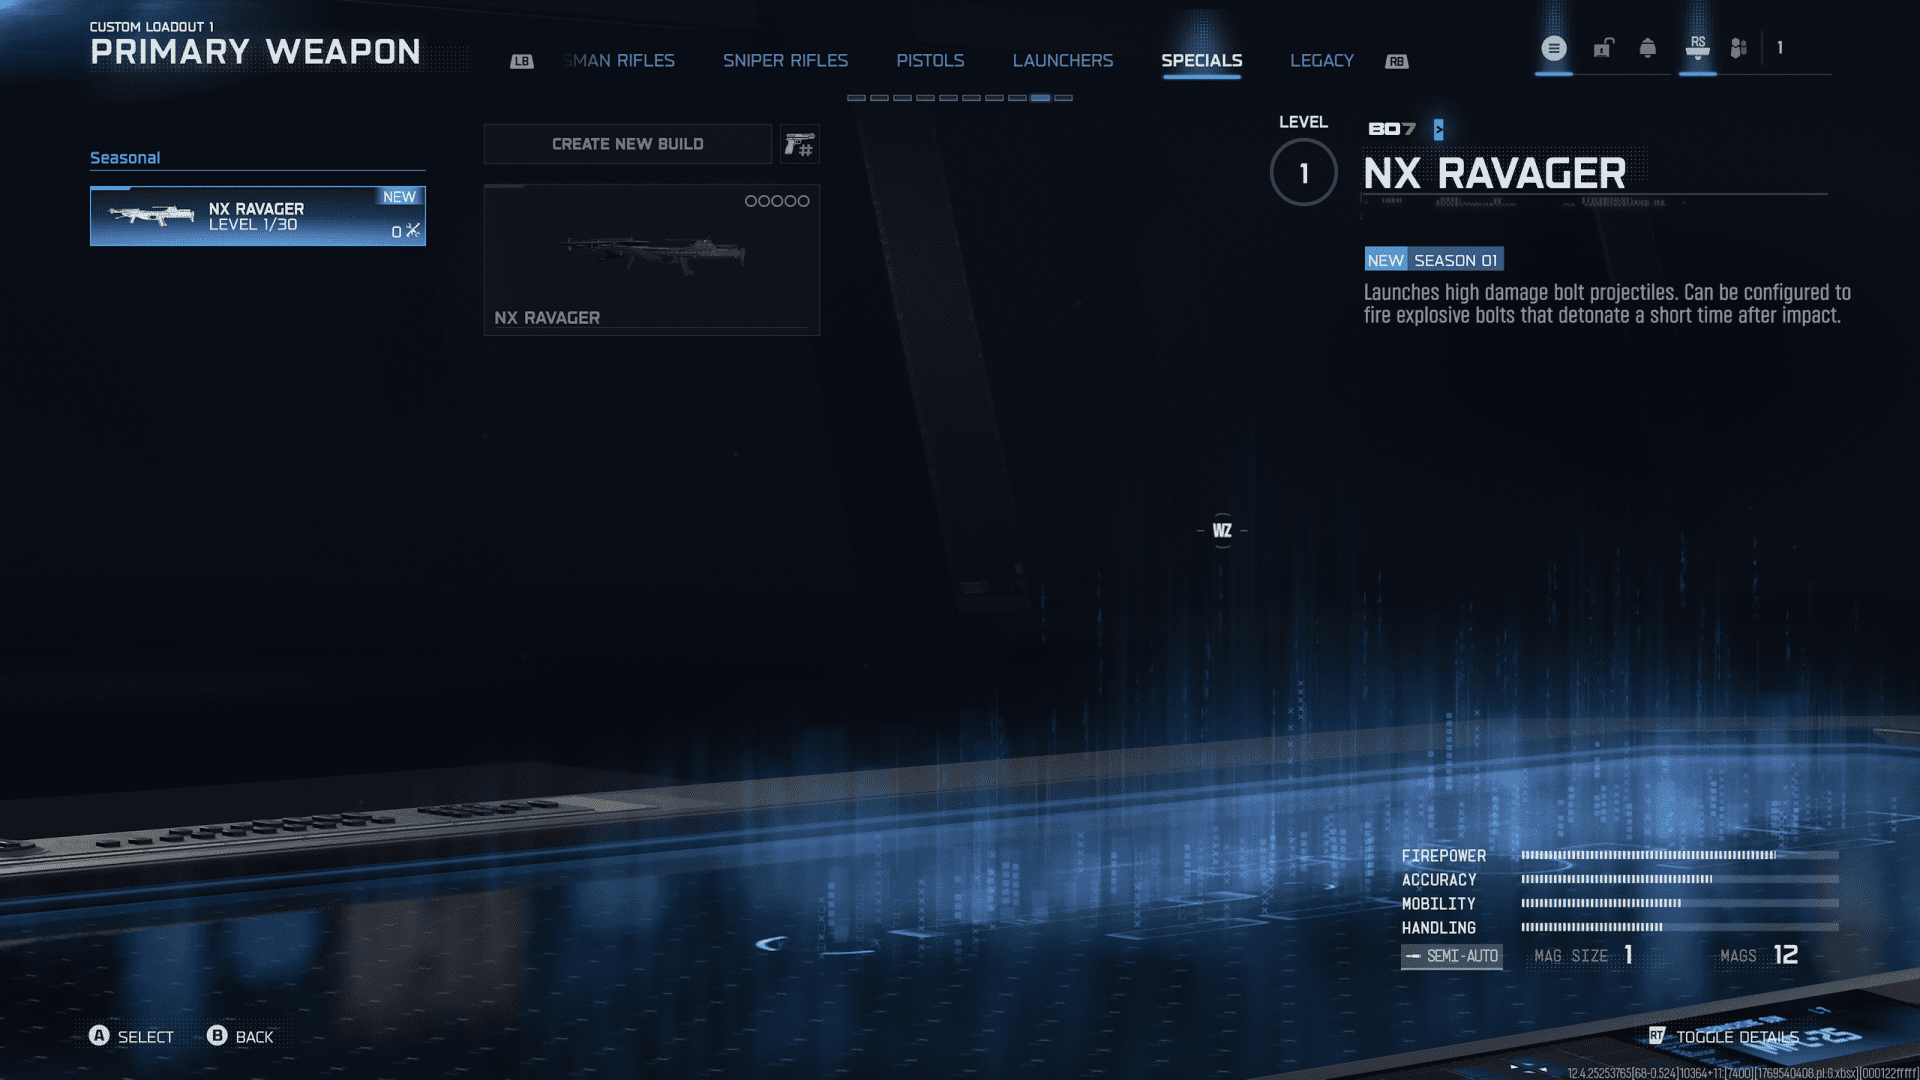This screenshot has height=1080, width=1920.
Task: Click the BO7 game arrow indicator
Action: pos(1438,129)
